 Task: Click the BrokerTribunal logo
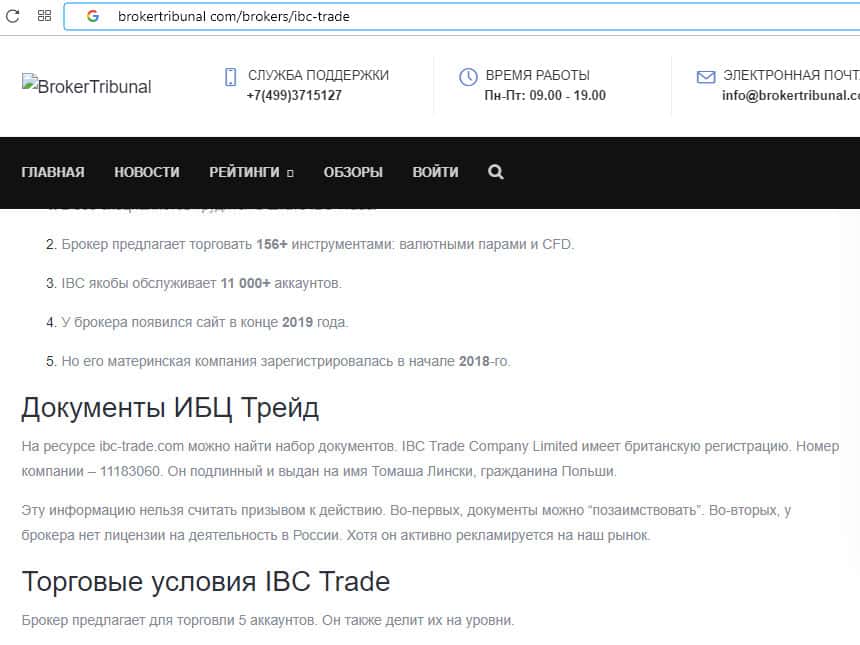pos(87,86)
